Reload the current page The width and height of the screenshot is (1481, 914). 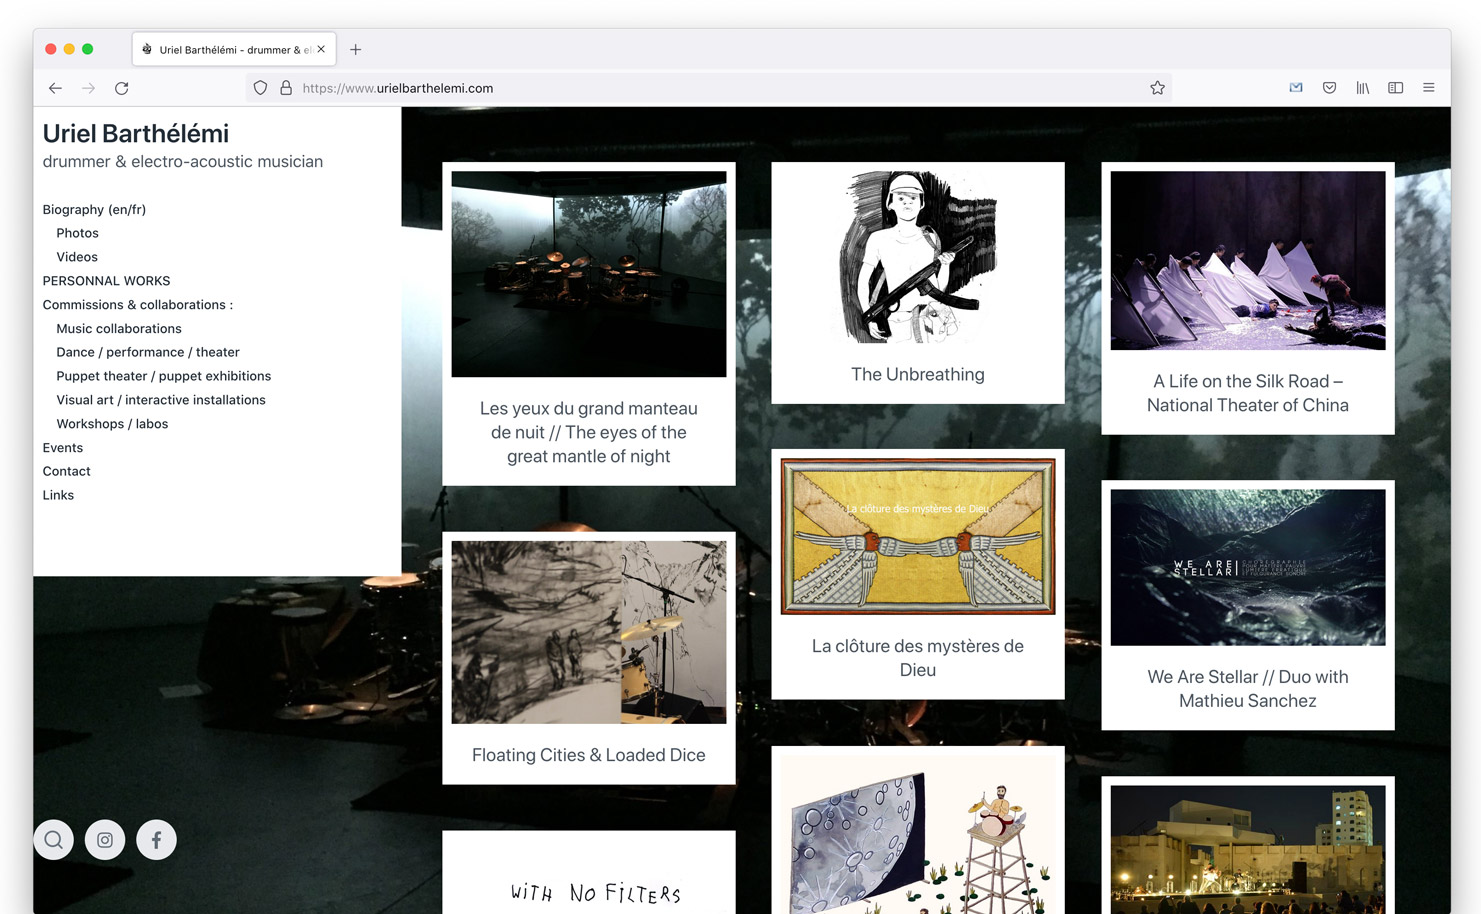122,88
